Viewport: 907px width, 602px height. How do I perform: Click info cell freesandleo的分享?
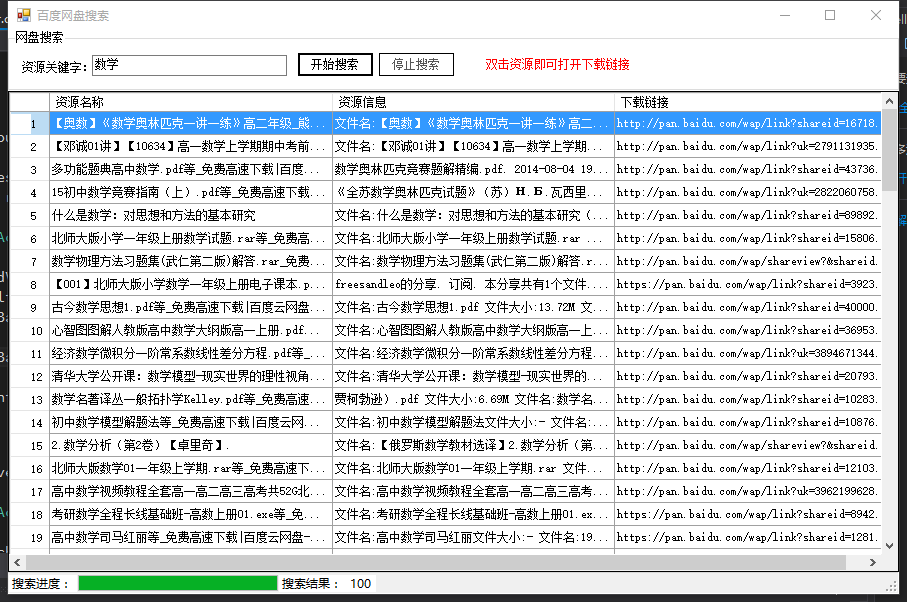(473, 285)
